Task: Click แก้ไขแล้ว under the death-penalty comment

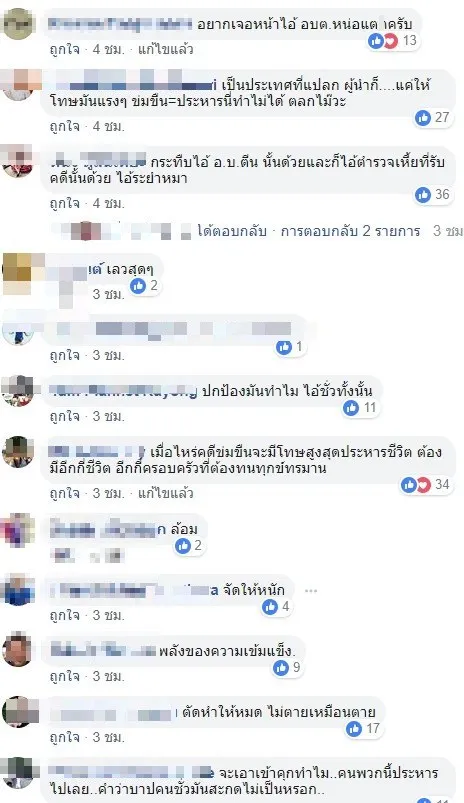Action: pyautogui.click(x=165, y=493)
